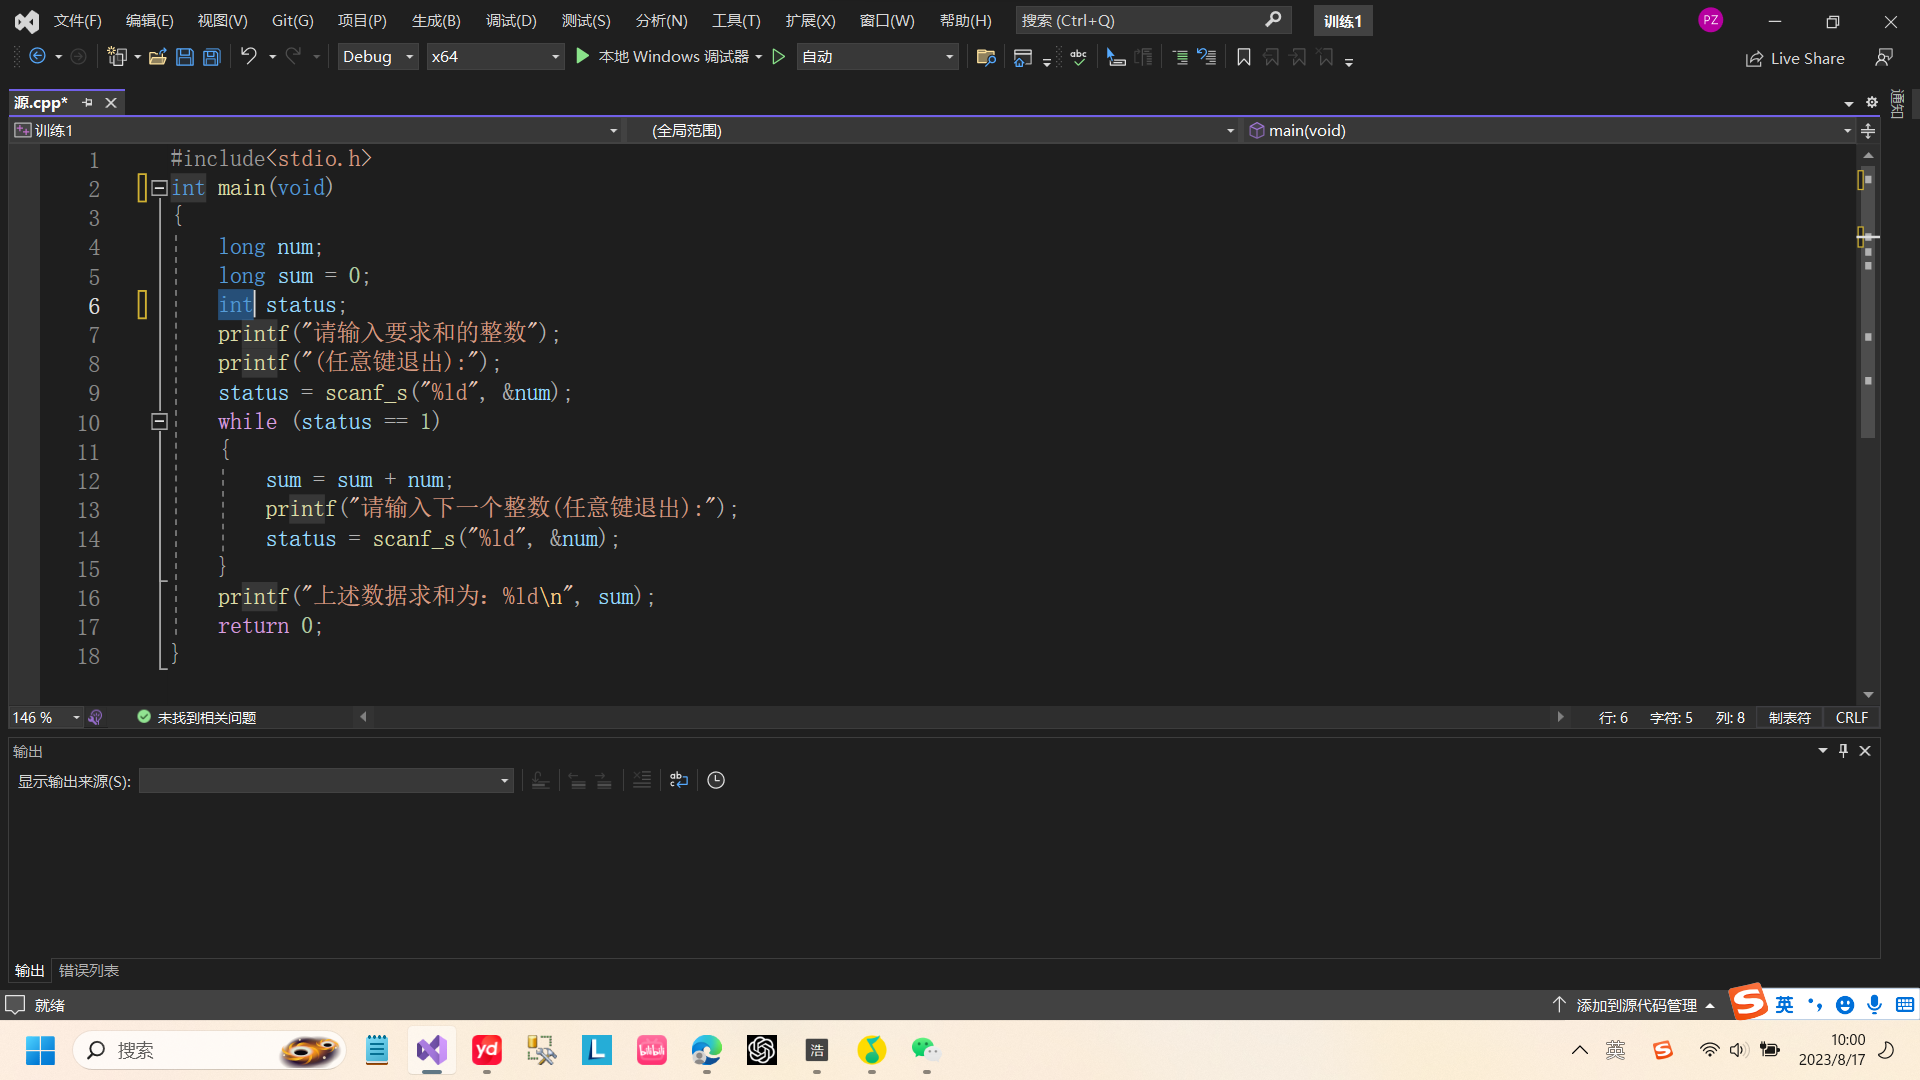Pin the Output window
Viewport: 1920px width, 1080px height.
click(x=1841, y=750)
